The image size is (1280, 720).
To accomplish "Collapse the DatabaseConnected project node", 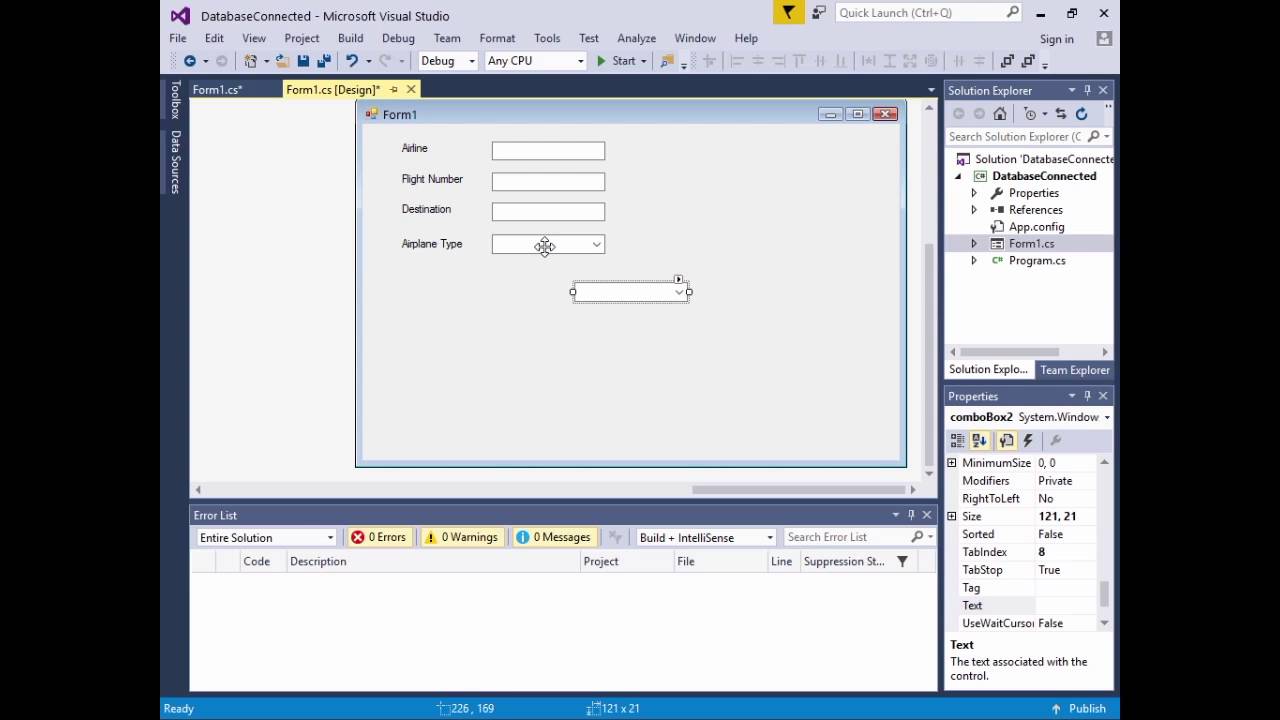I will (958, 176).
